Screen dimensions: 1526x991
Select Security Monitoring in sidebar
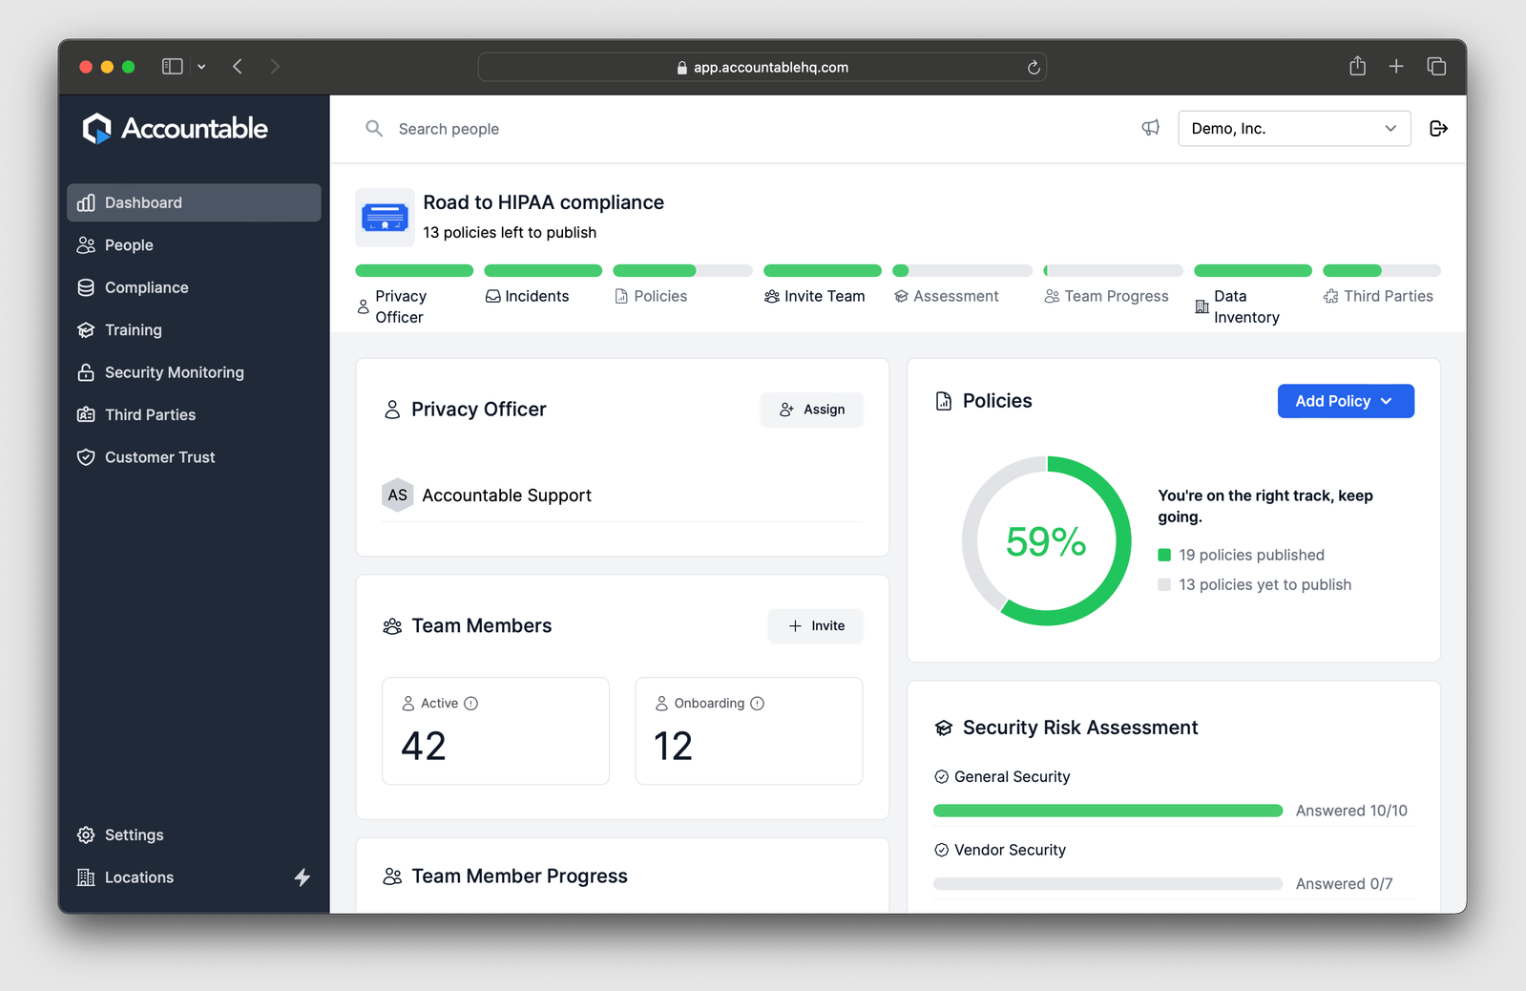pos(194,372)
